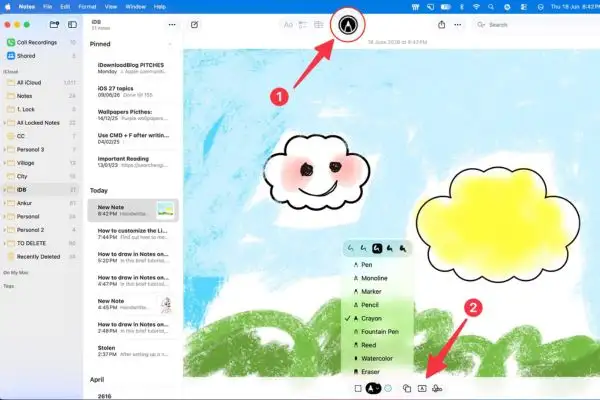
Task: Open the File menu
Action: click(47, 7)
